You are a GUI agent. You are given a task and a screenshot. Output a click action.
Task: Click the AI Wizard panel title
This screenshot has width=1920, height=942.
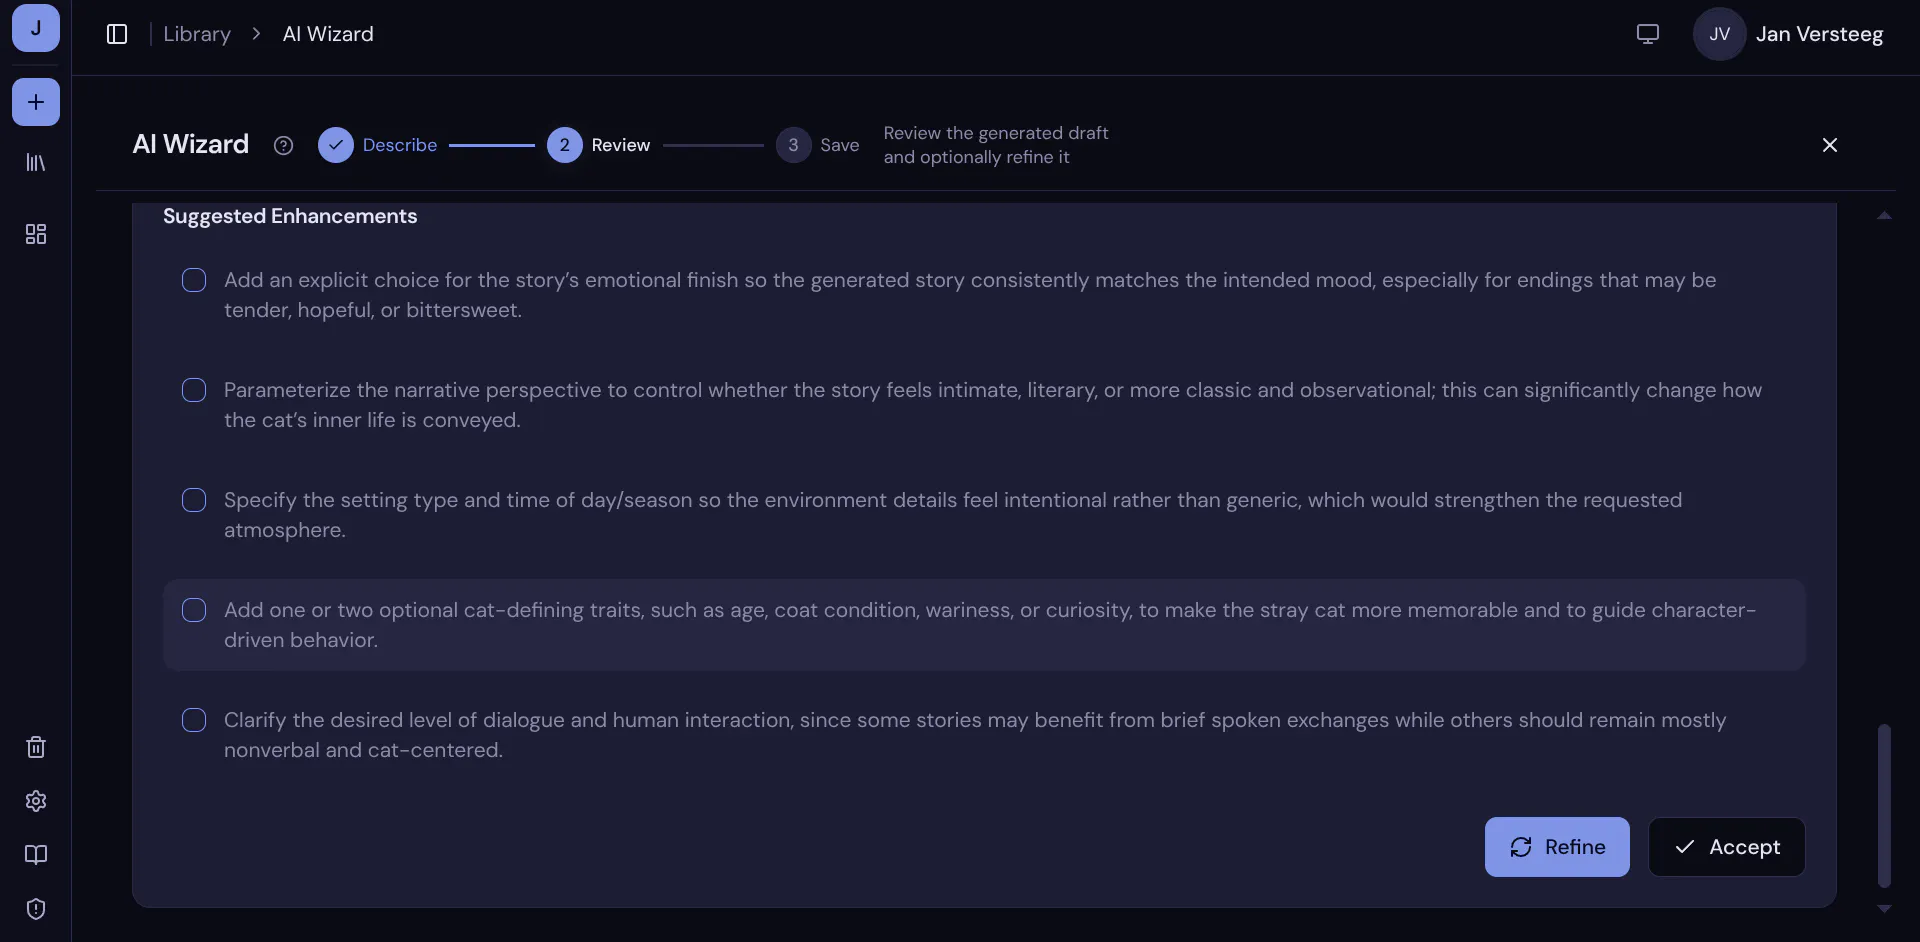(191, 145)
